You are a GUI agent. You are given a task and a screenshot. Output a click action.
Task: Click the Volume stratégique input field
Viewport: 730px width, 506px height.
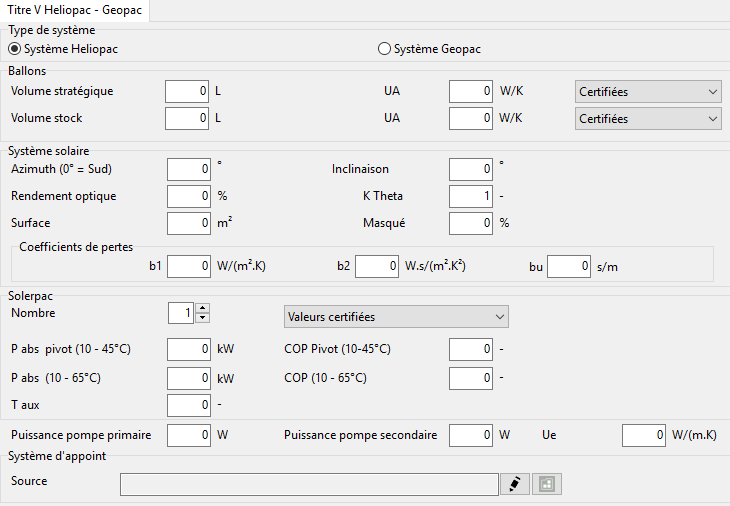[187, 91]
